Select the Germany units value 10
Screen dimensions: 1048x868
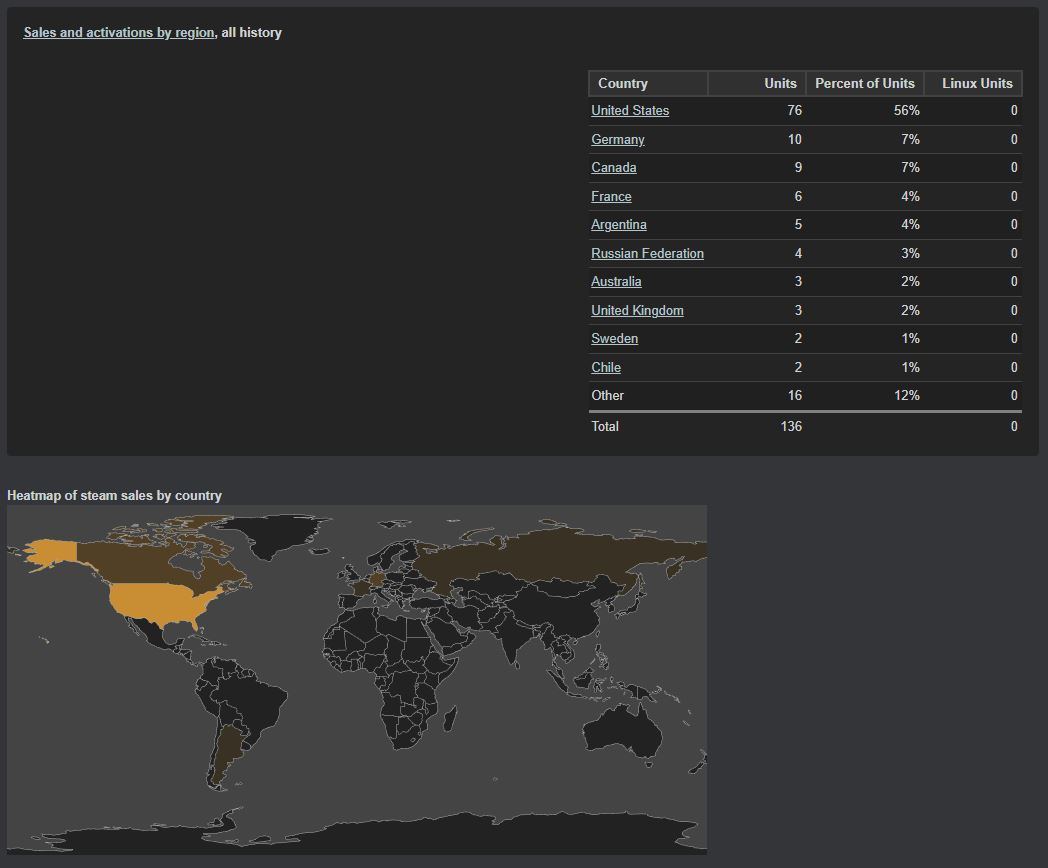point(794,140)
